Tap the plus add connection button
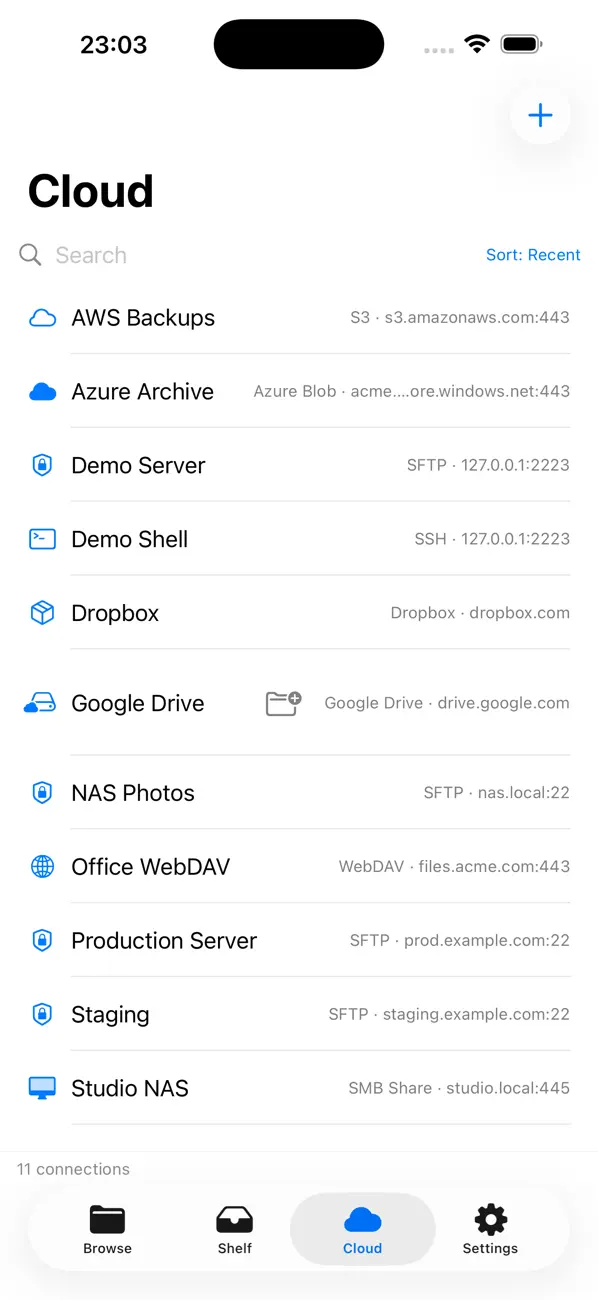Image resolution: width=598 pixels, height=1300 pixels. [x=540, y=115]
